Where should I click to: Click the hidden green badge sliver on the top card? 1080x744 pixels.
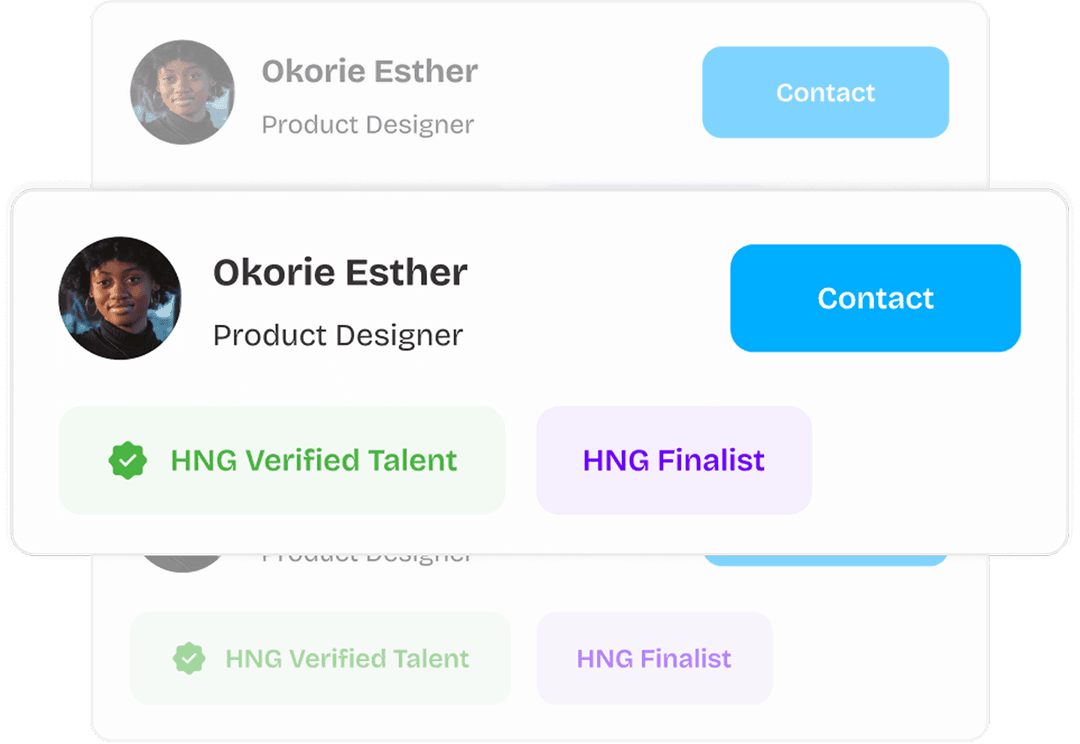point(320,184)
